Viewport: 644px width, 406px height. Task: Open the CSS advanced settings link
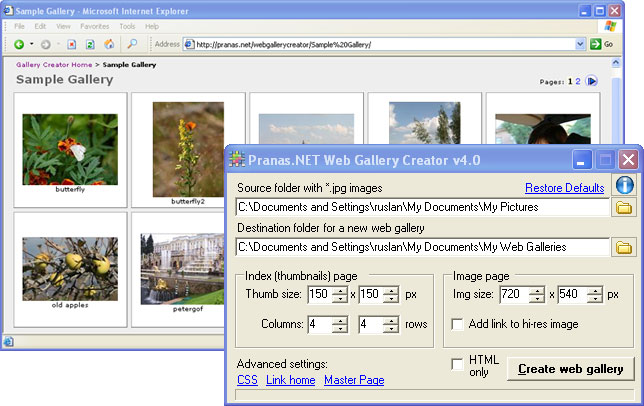247,380
